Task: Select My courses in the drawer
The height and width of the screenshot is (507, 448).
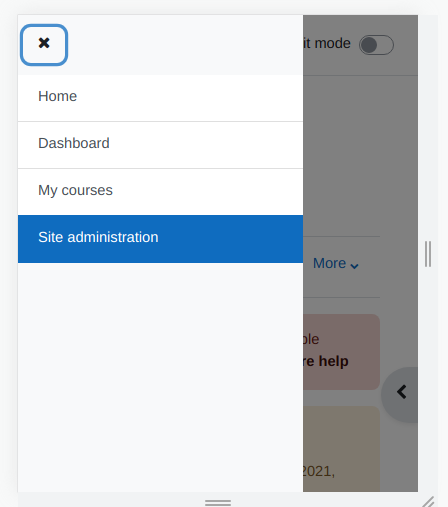Action: tap(160, 192)
